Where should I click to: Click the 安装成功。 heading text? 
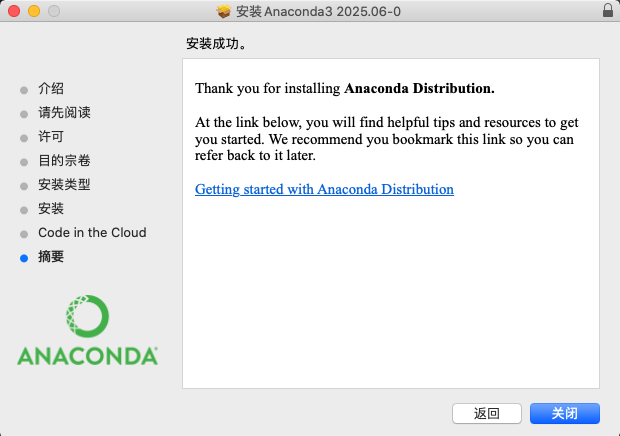point(216,44)
